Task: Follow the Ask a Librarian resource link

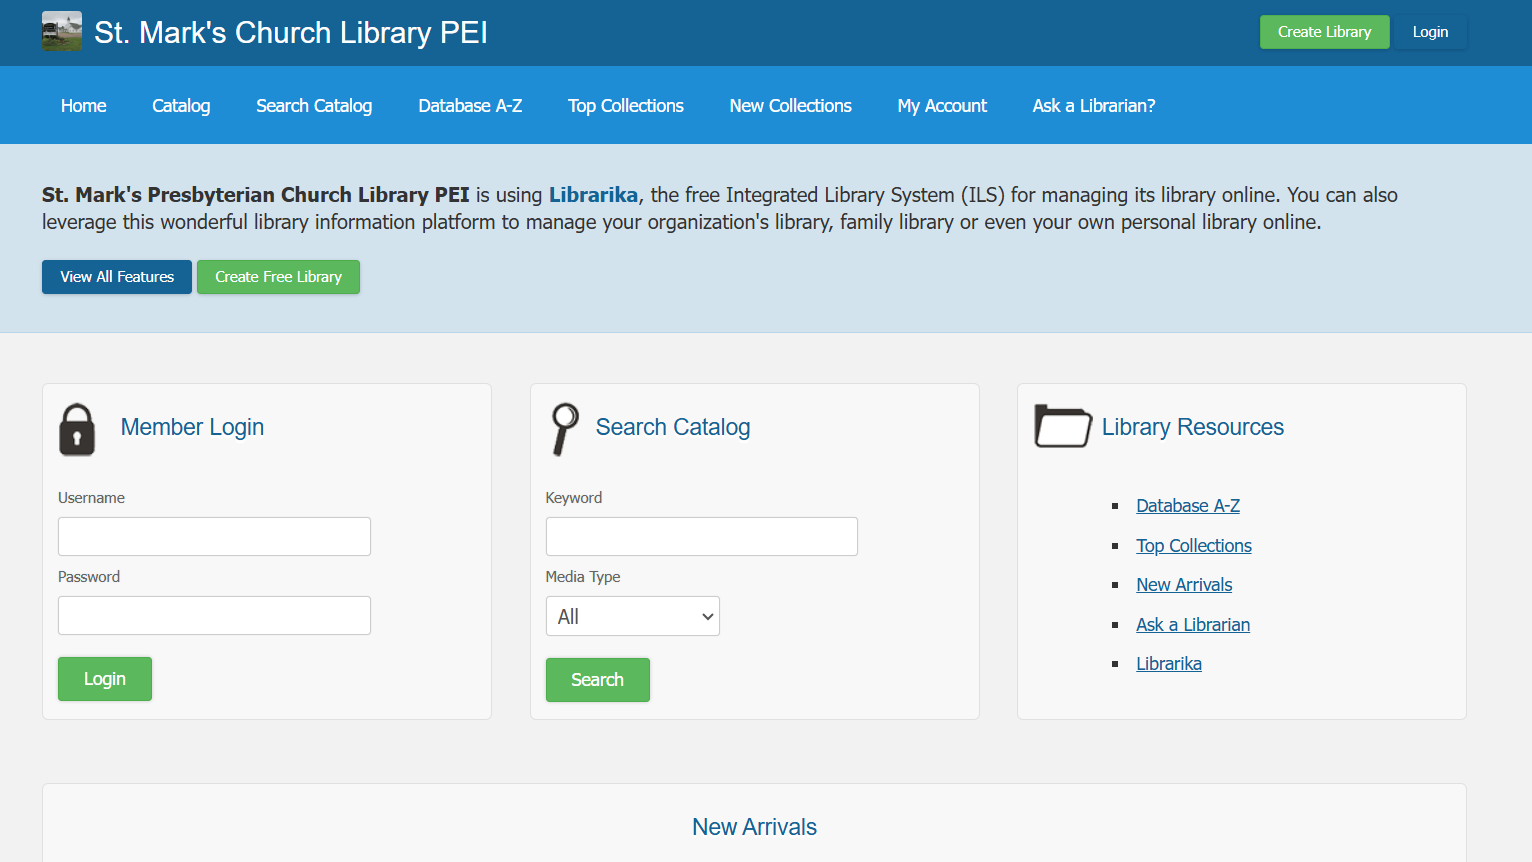Action: 1193,625
